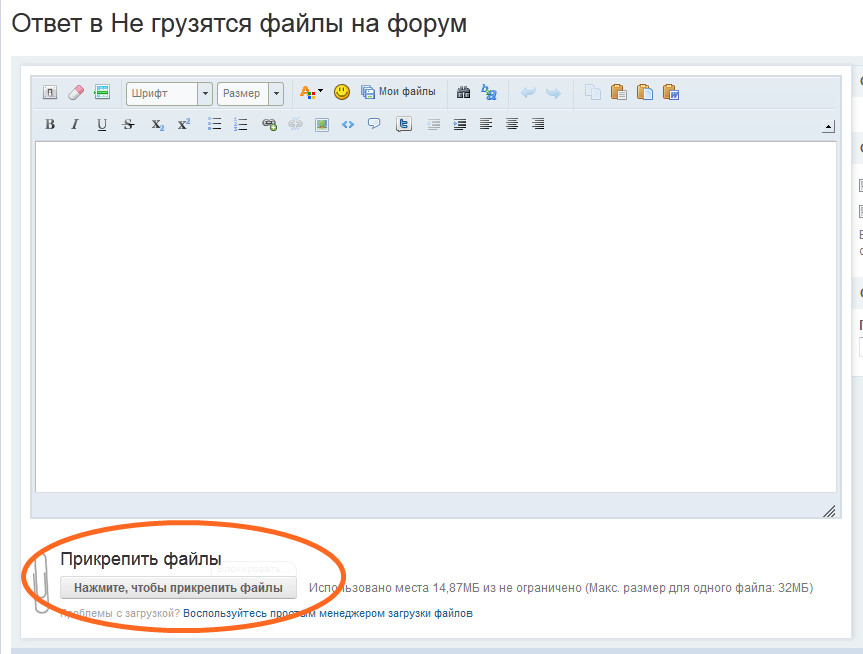Click the quote speech bubble icon
Viewport: 863px width, 654px height.
click(374, 124)
